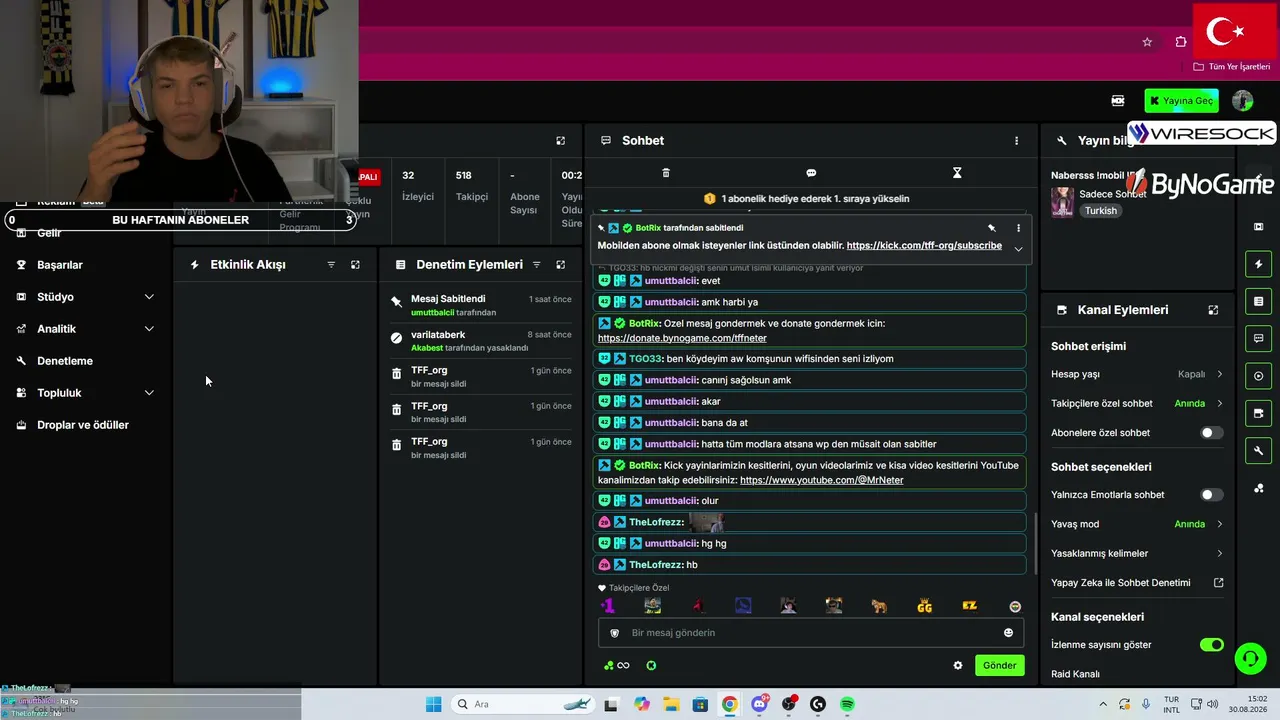1280x720 pixels.
Task: Select the tiger emote
Action: tap(879, 606)
